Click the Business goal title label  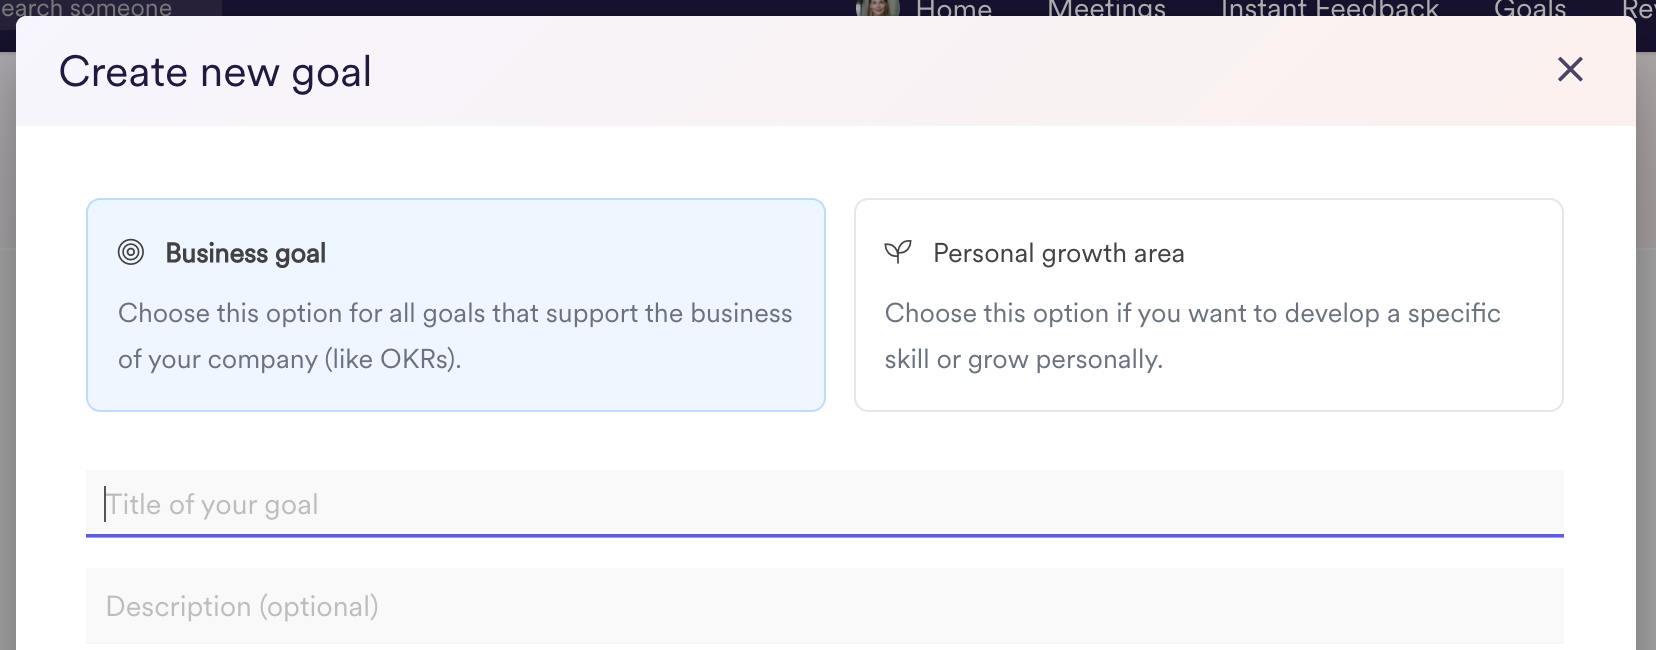(246, 253)
